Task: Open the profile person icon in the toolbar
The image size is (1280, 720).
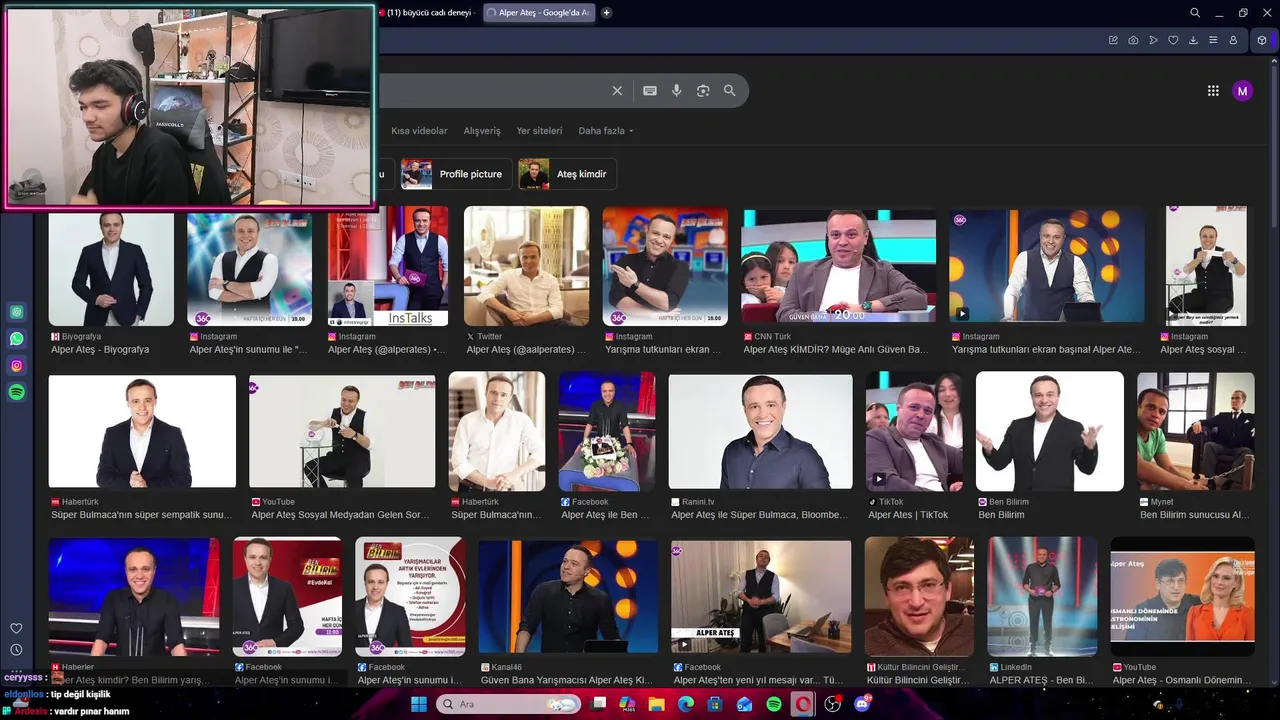Action: [1233, 40]
